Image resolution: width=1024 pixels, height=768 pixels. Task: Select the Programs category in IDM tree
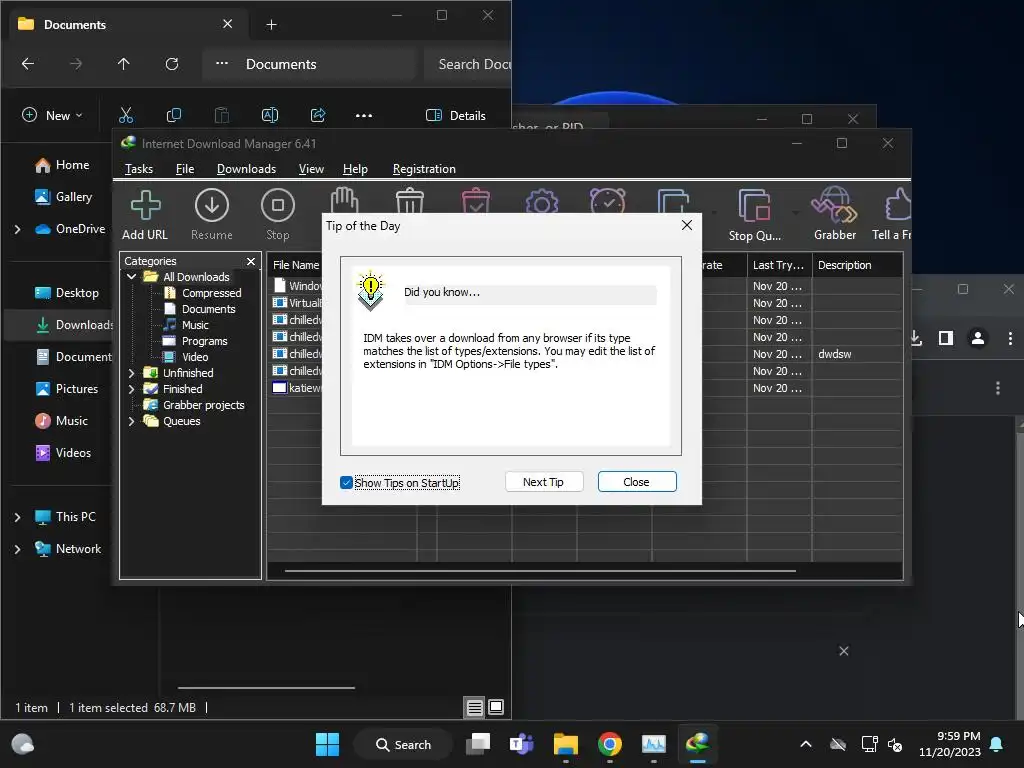204,342
